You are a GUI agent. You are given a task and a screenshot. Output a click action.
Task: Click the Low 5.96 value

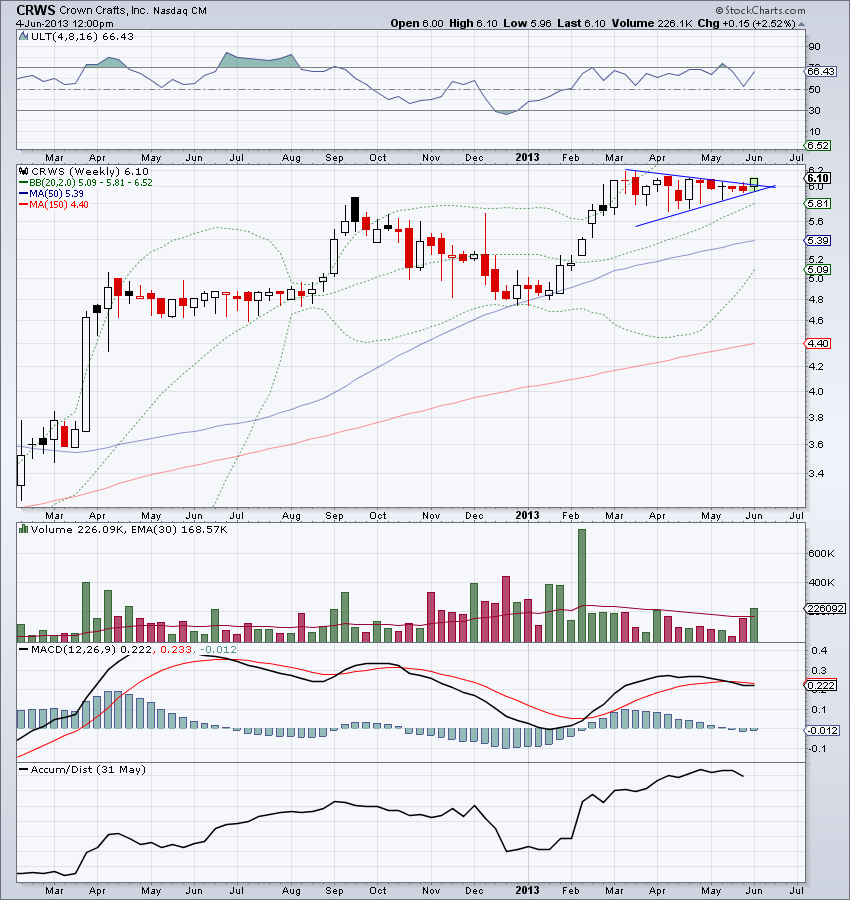pyautogui.click(x=527, y=24)
